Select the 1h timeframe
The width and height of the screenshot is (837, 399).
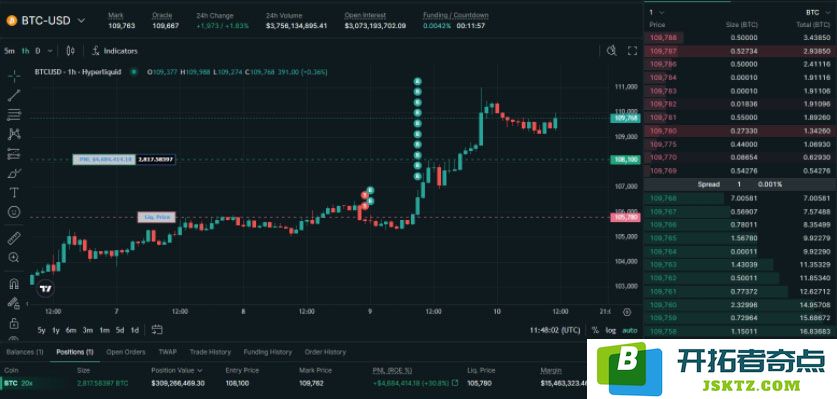click(x=26, y=51)
